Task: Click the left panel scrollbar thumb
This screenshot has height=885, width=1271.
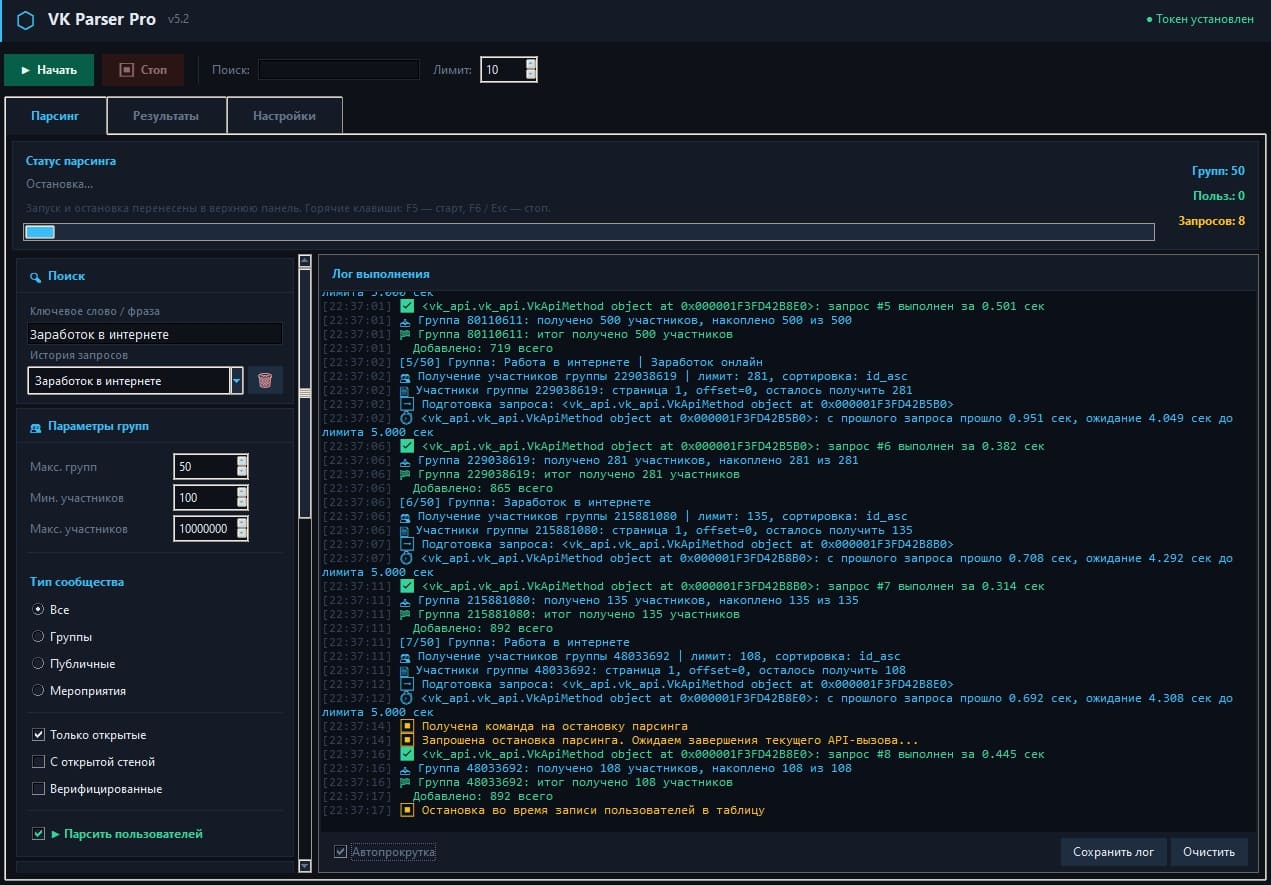Action: (x=305, y=392)
